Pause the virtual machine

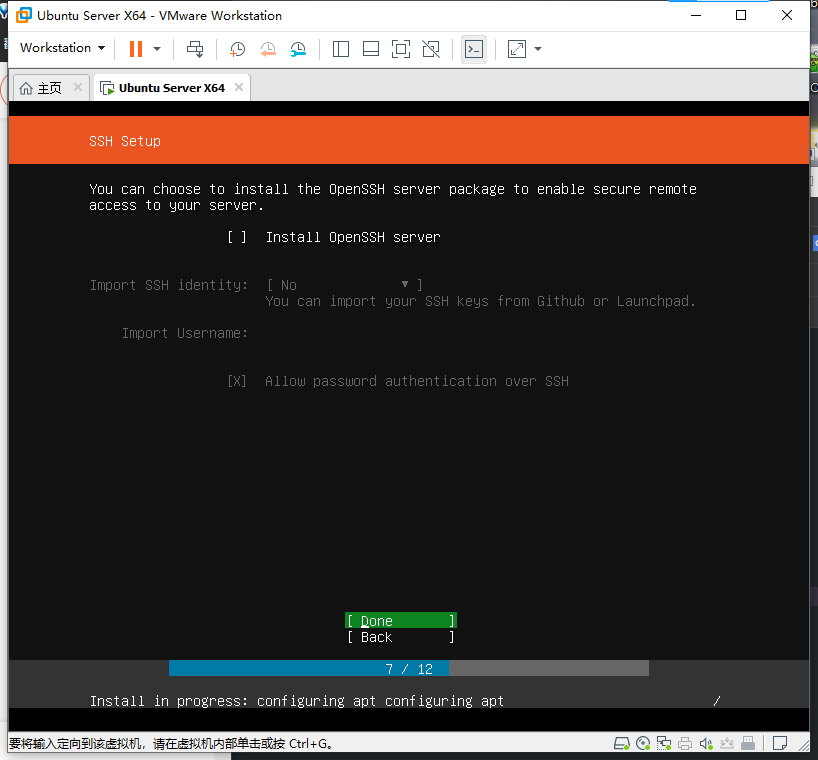tap(136, 49)
